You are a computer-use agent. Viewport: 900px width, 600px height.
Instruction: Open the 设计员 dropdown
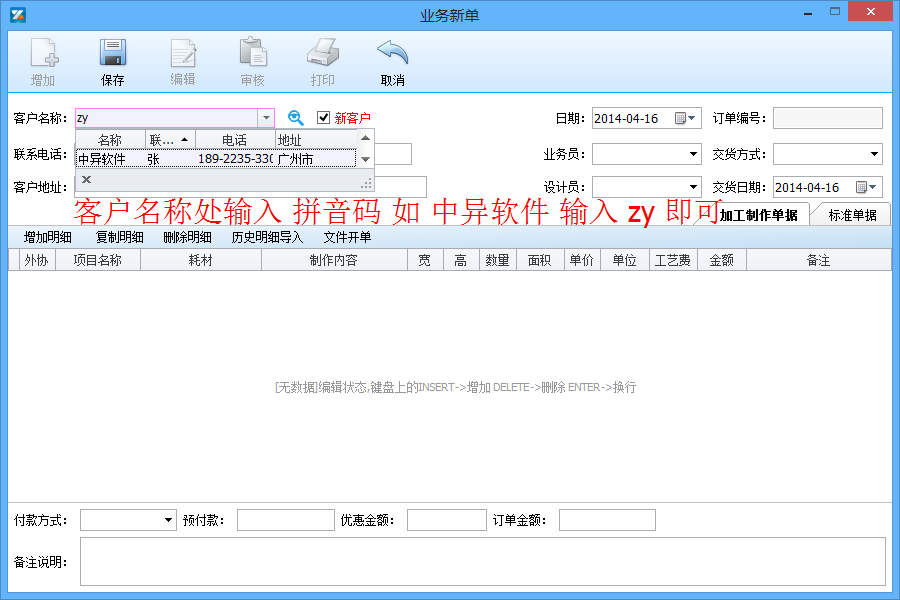[x=694, y=187]
